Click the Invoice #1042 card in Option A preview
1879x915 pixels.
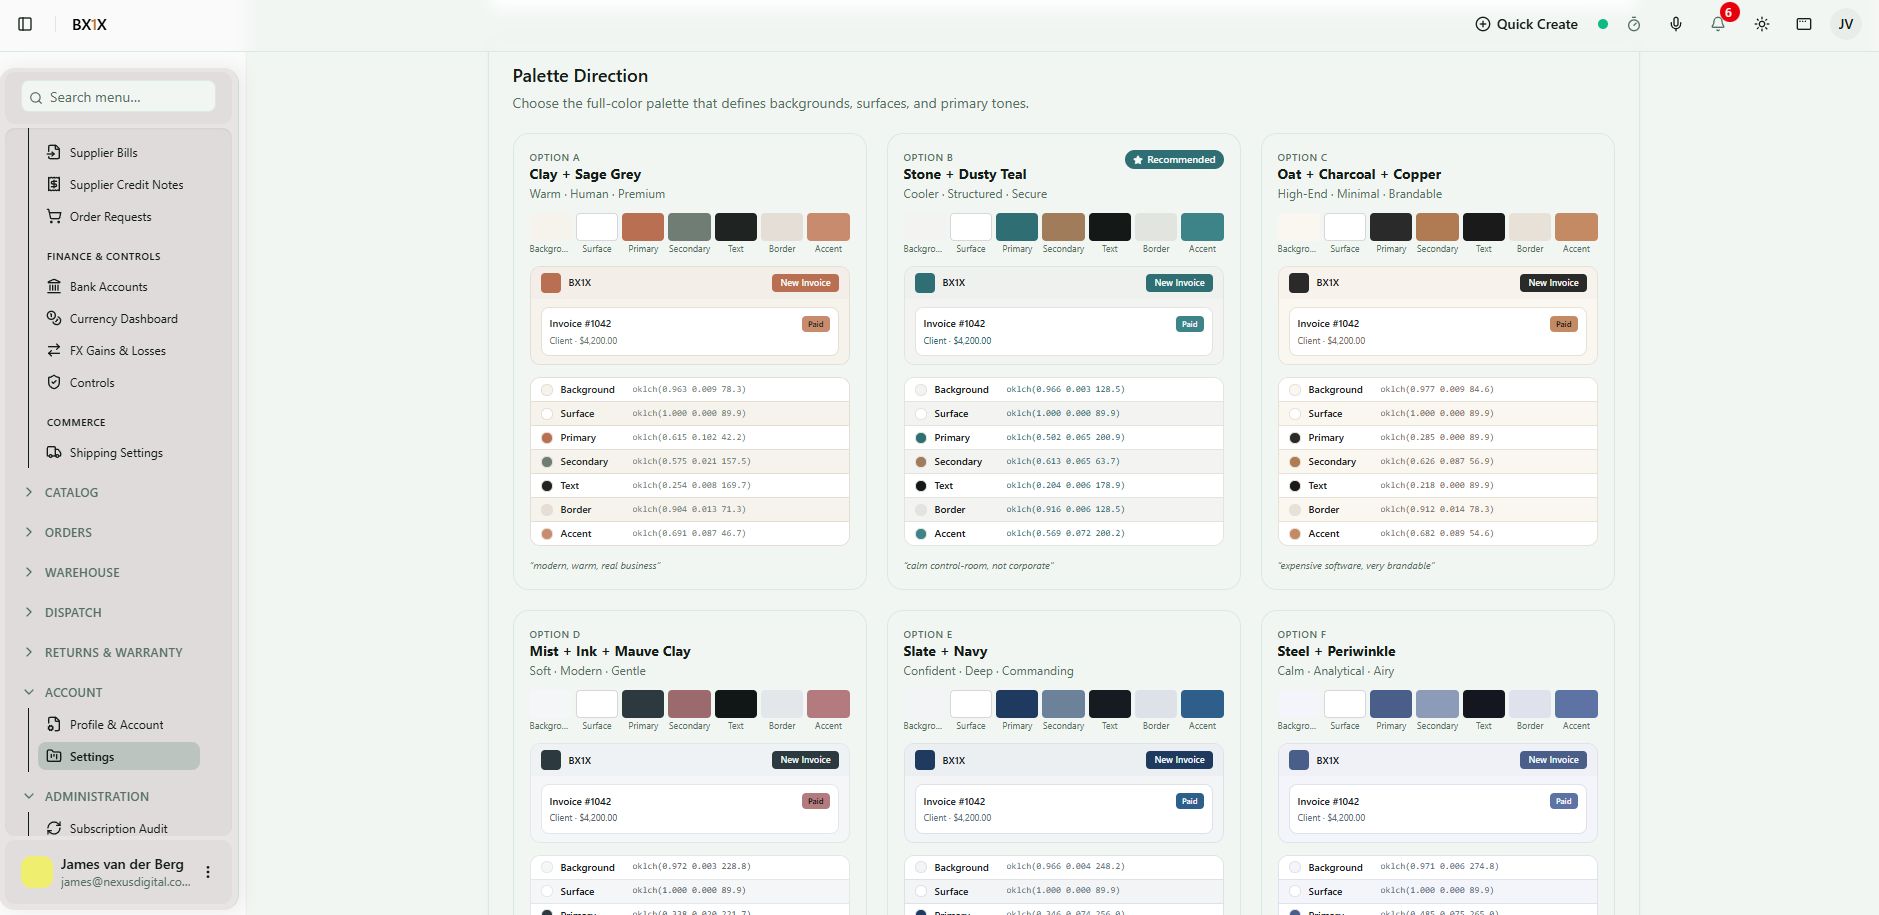coord(690,332)
